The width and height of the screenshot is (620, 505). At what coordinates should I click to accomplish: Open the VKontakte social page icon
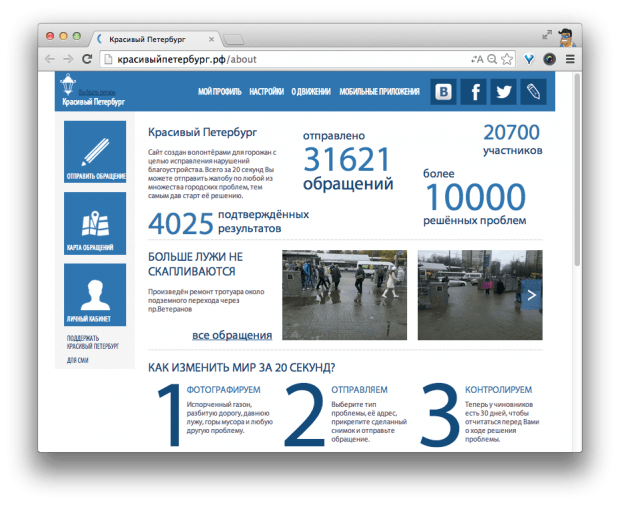coord(443,92)
